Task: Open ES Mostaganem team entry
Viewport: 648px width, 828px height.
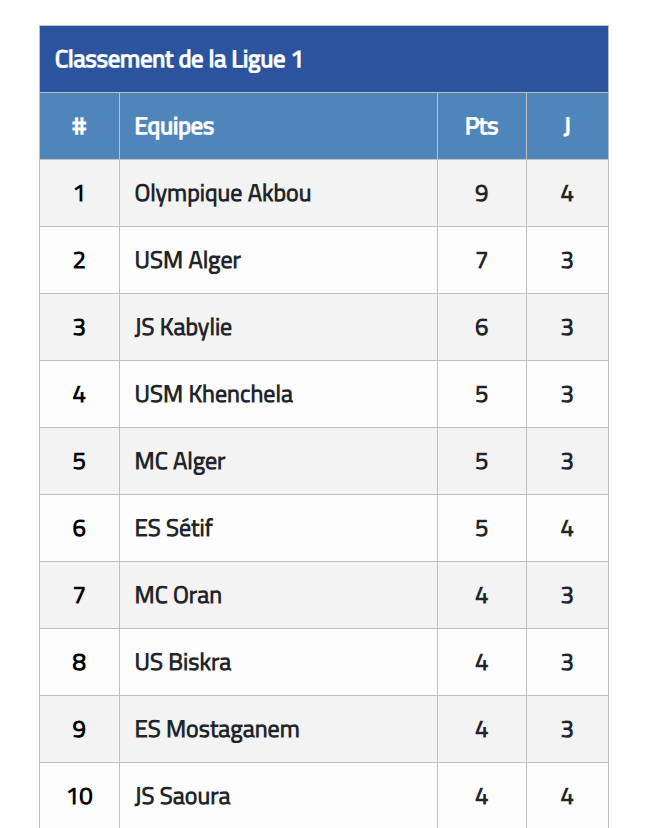Action: pyautogui.click(x=217, y=730)
